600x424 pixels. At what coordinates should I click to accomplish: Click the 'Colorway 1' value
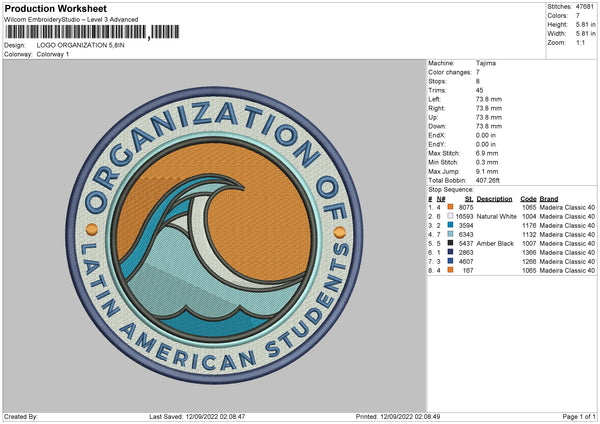click(x=53, y=54)
